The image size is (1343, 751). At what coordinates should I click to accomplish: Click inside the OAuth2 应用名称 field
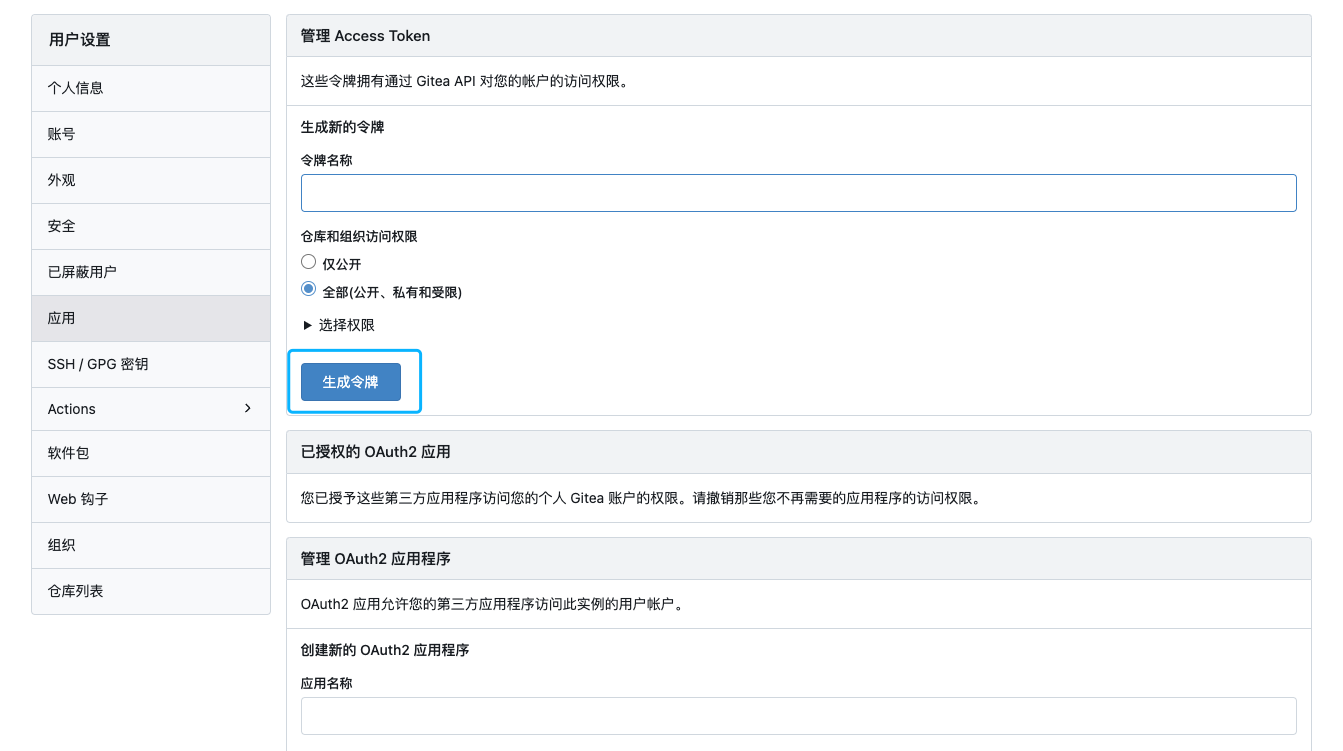[797, 715]
